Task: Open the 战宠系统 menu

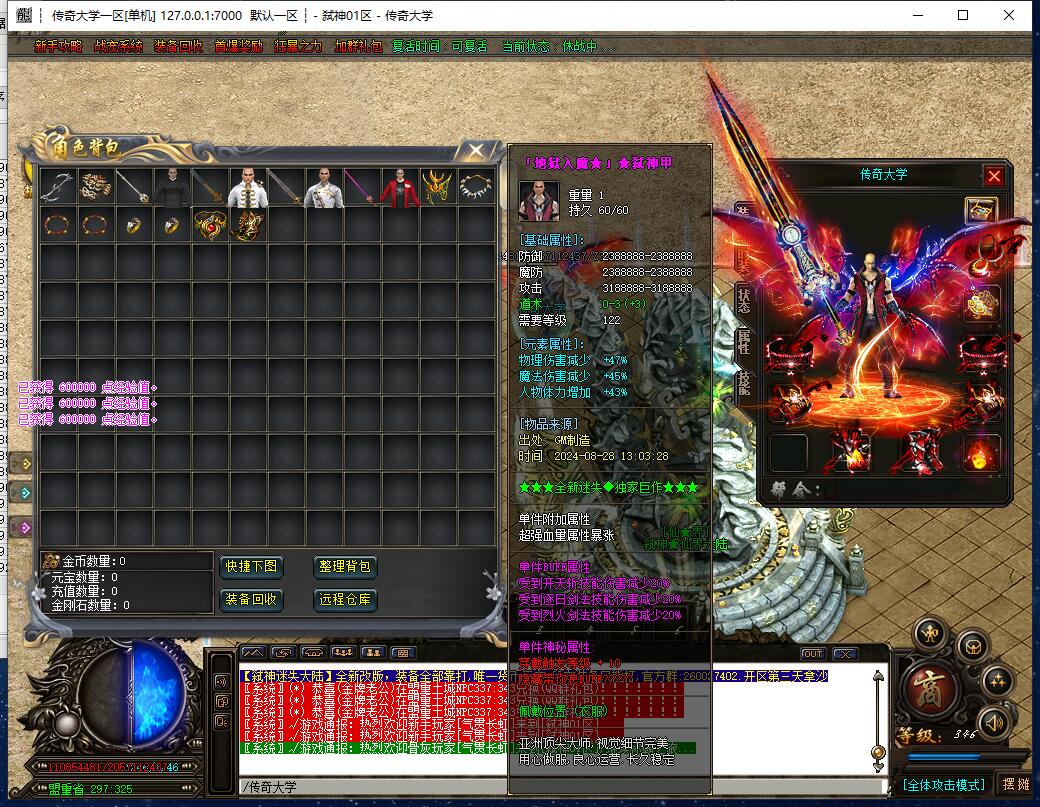Action: pos(118,46)
